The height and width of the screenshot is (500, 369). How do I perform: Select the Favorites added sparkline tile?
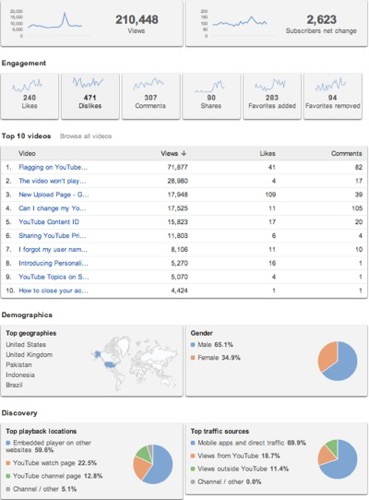(272, 96)
